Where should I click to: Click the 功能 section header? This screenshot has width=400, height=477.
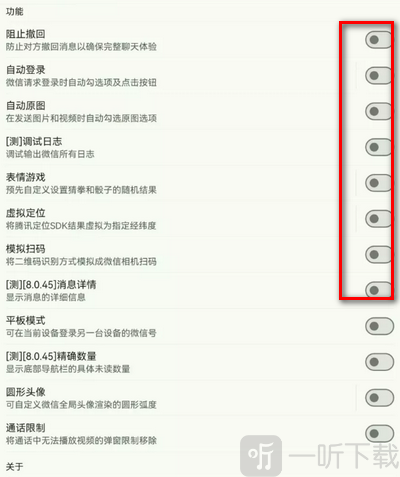click(14, 12)
